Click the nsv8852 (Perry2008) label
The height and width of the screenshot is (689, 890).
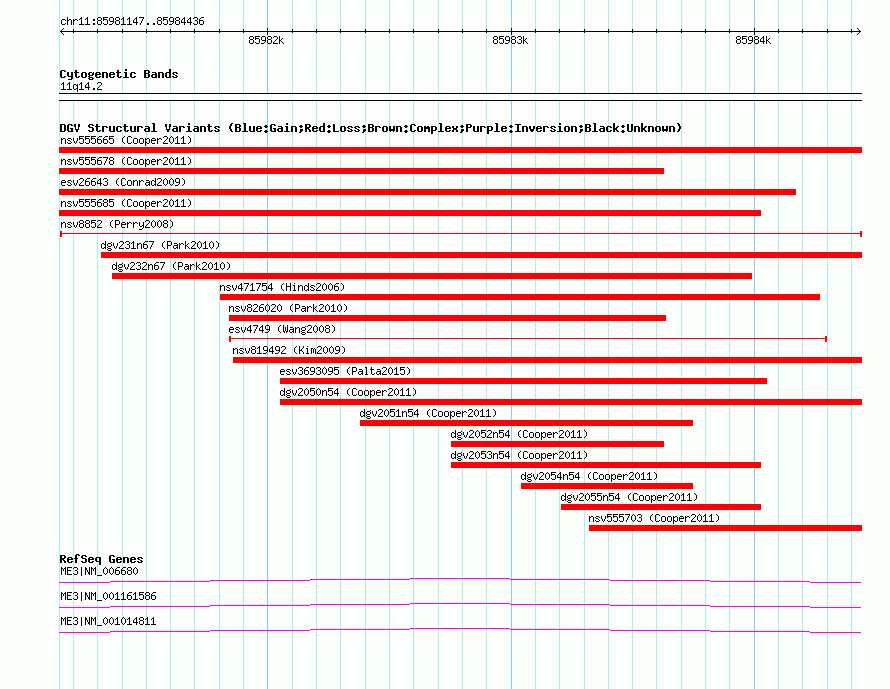pyautogui.click(x=117, y=224)
